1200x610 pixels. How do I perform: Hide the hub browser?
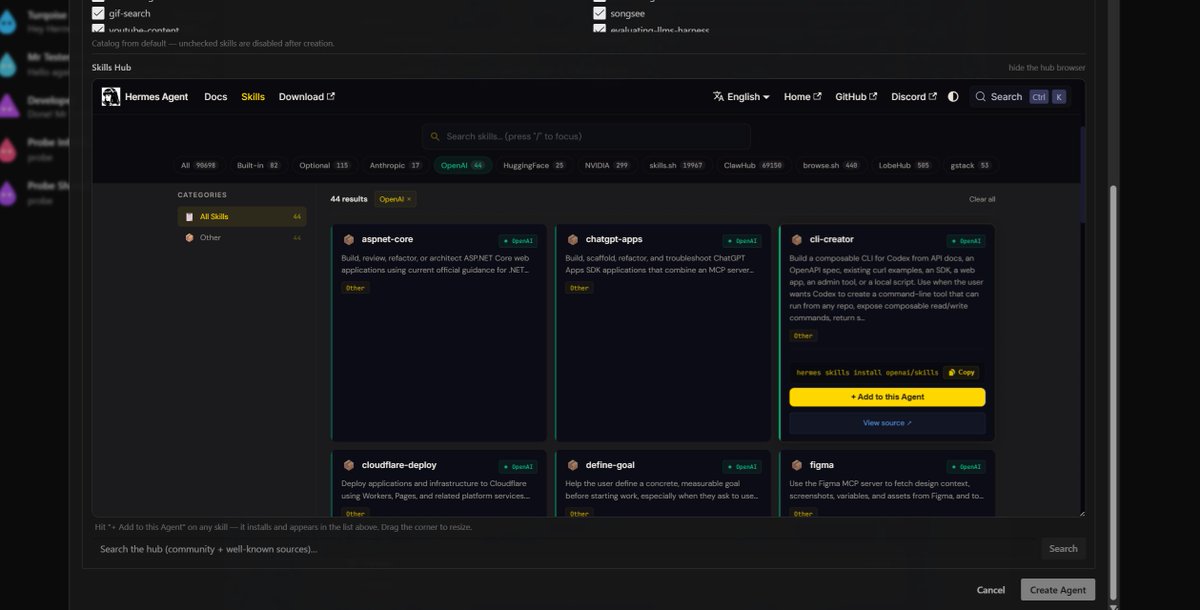tap(1047, 68)
